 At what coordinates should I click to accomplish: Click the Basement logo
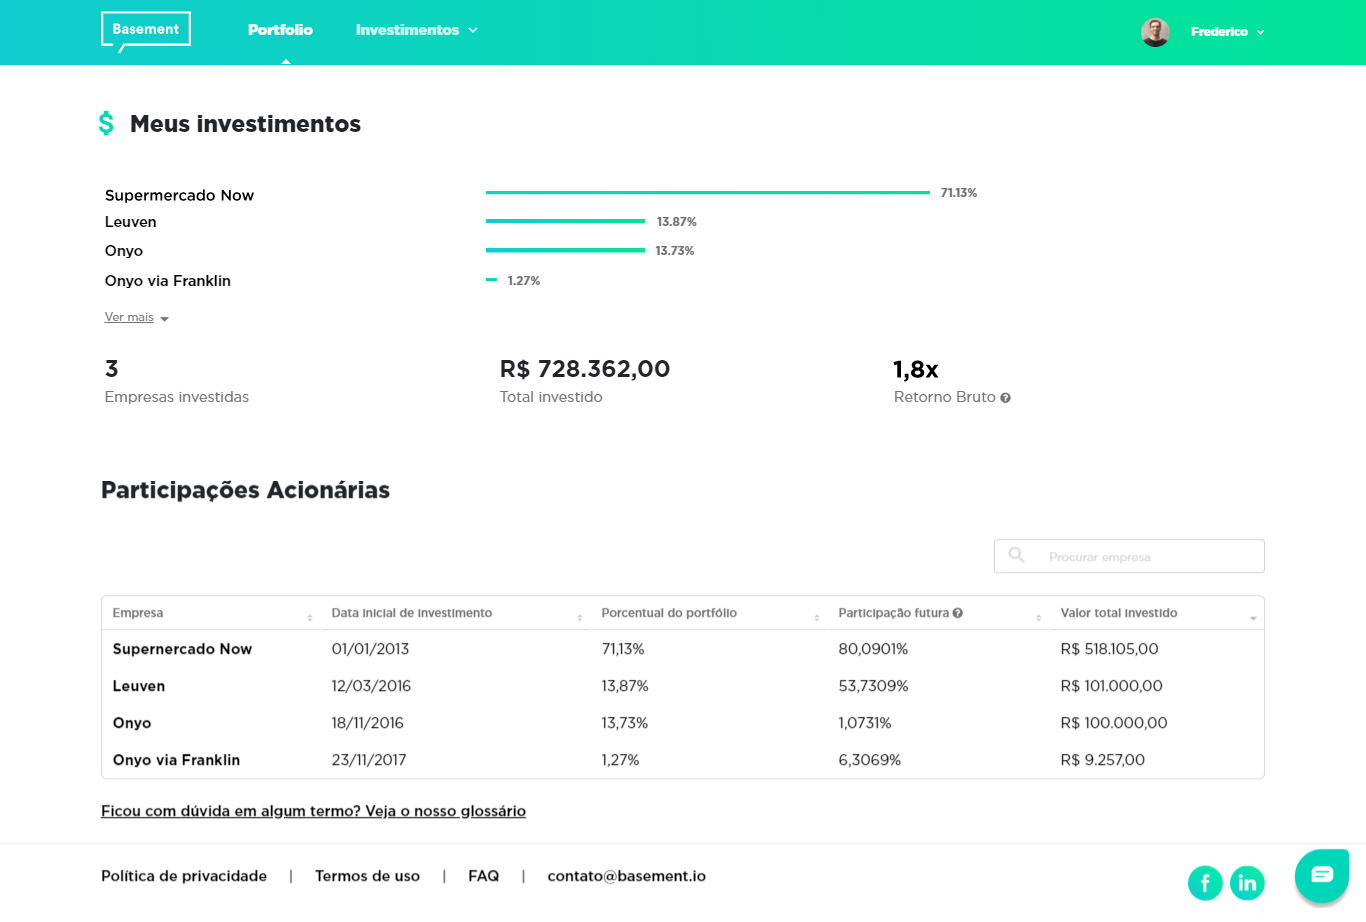(x=146, y=31)
